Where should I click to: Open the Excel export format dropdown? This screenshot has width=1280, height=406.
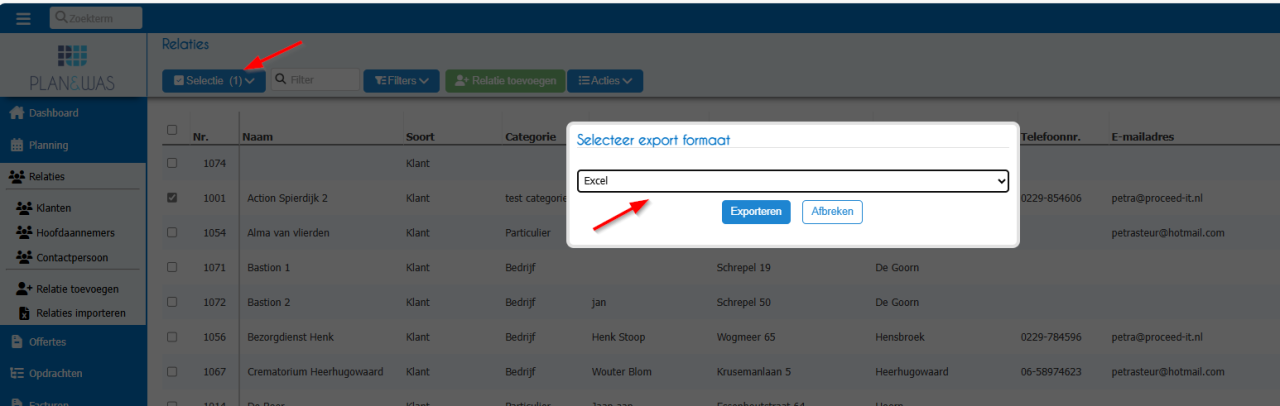click(x=793, y=181)
